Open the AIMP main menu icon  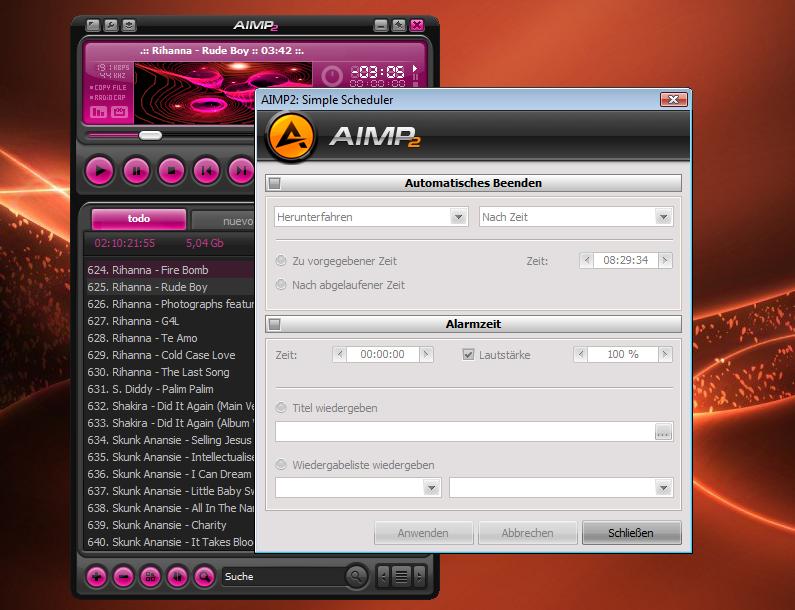click(93, 25)
